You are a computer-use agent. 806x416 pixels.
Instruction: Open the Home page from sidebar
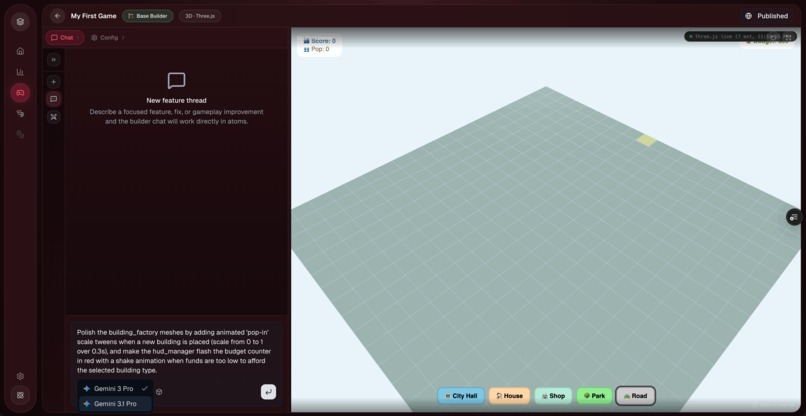click(x=20, y=51)
